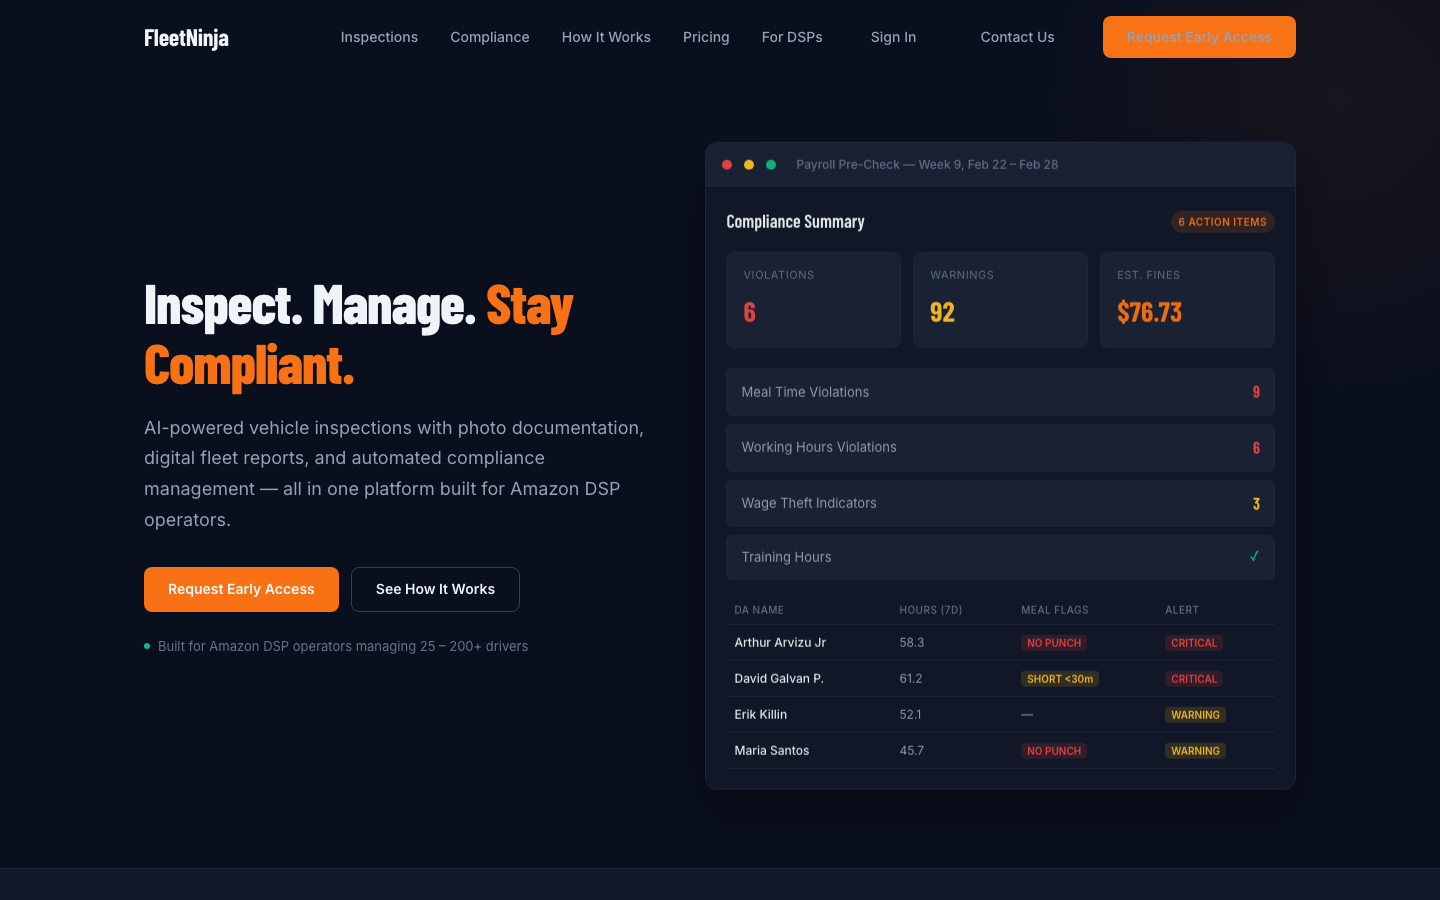This screenshot has width=1440, height=900.
Task: Click the HOURS (7D) column header
Action: [930, 610]
